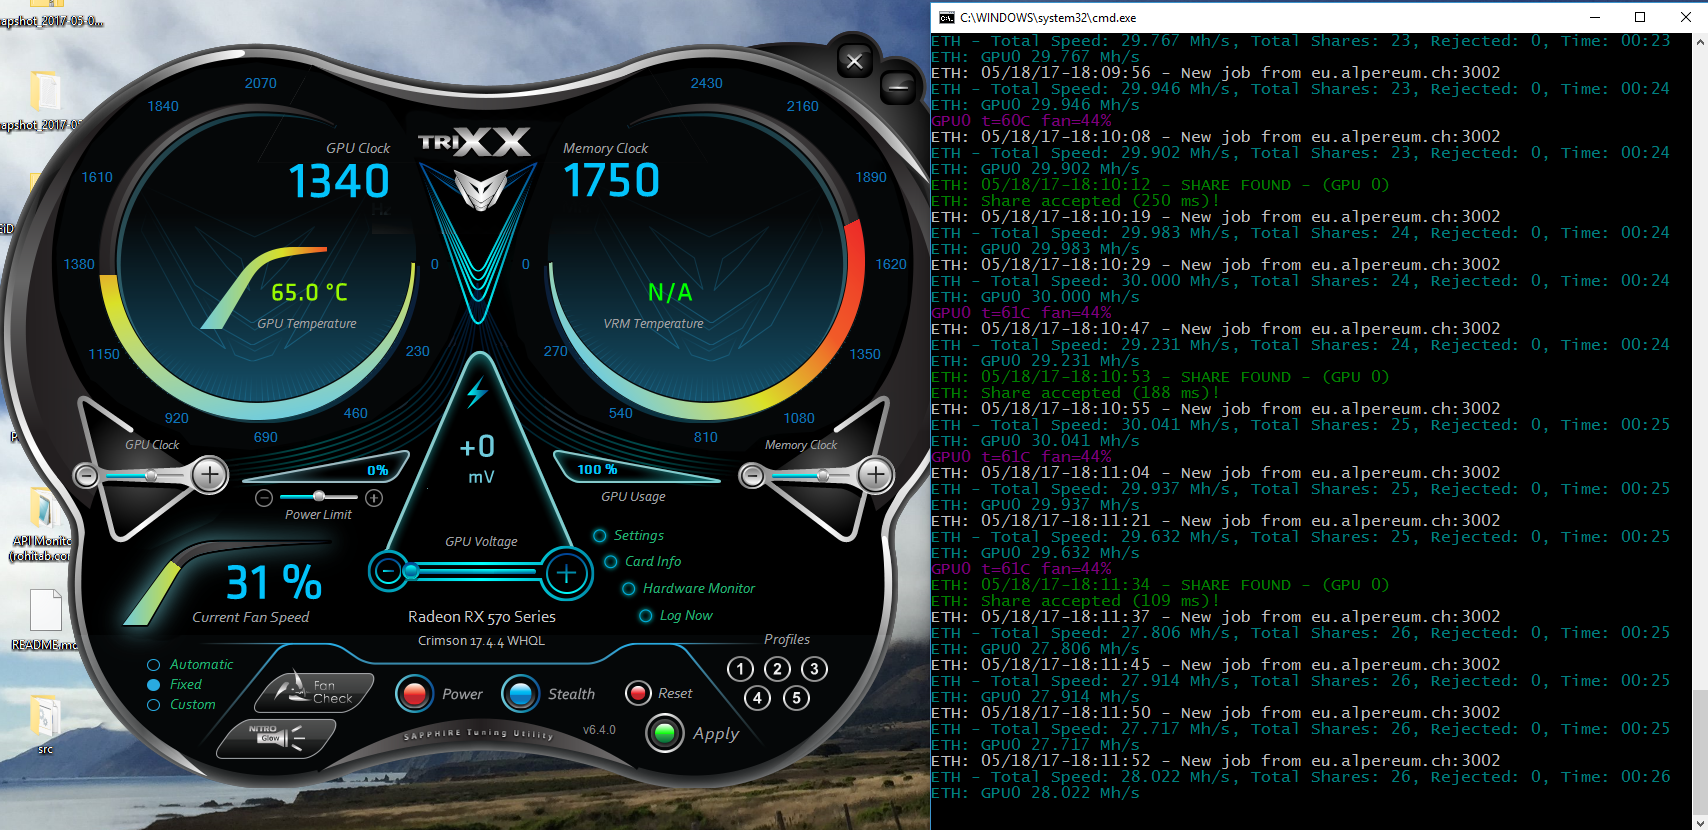Open README.md file on desktop

(x=44, y=621)
